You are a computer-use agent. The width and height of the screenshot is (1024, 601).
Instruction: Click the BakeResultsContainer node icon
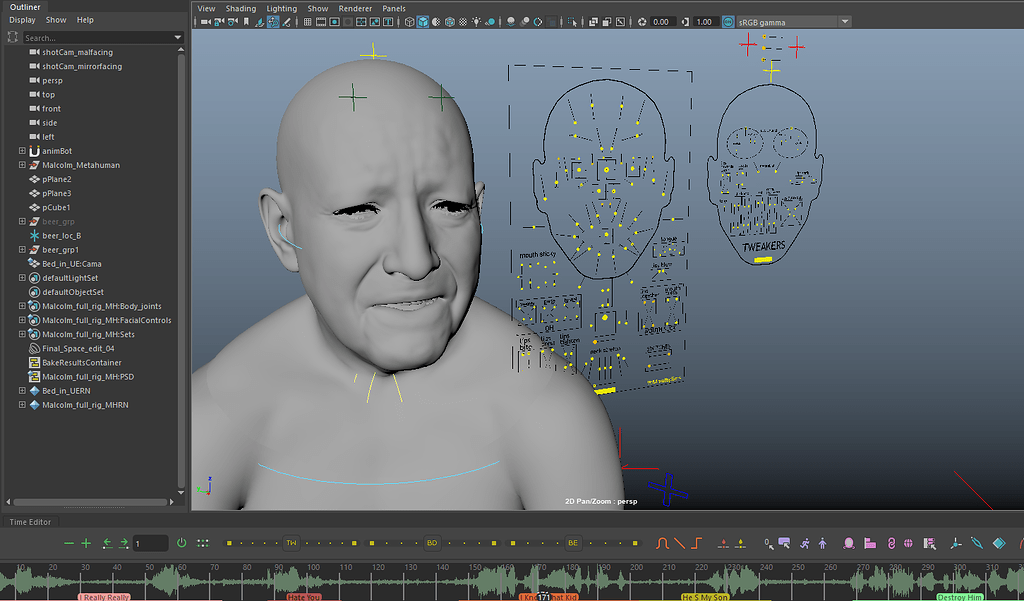point(35,362)
